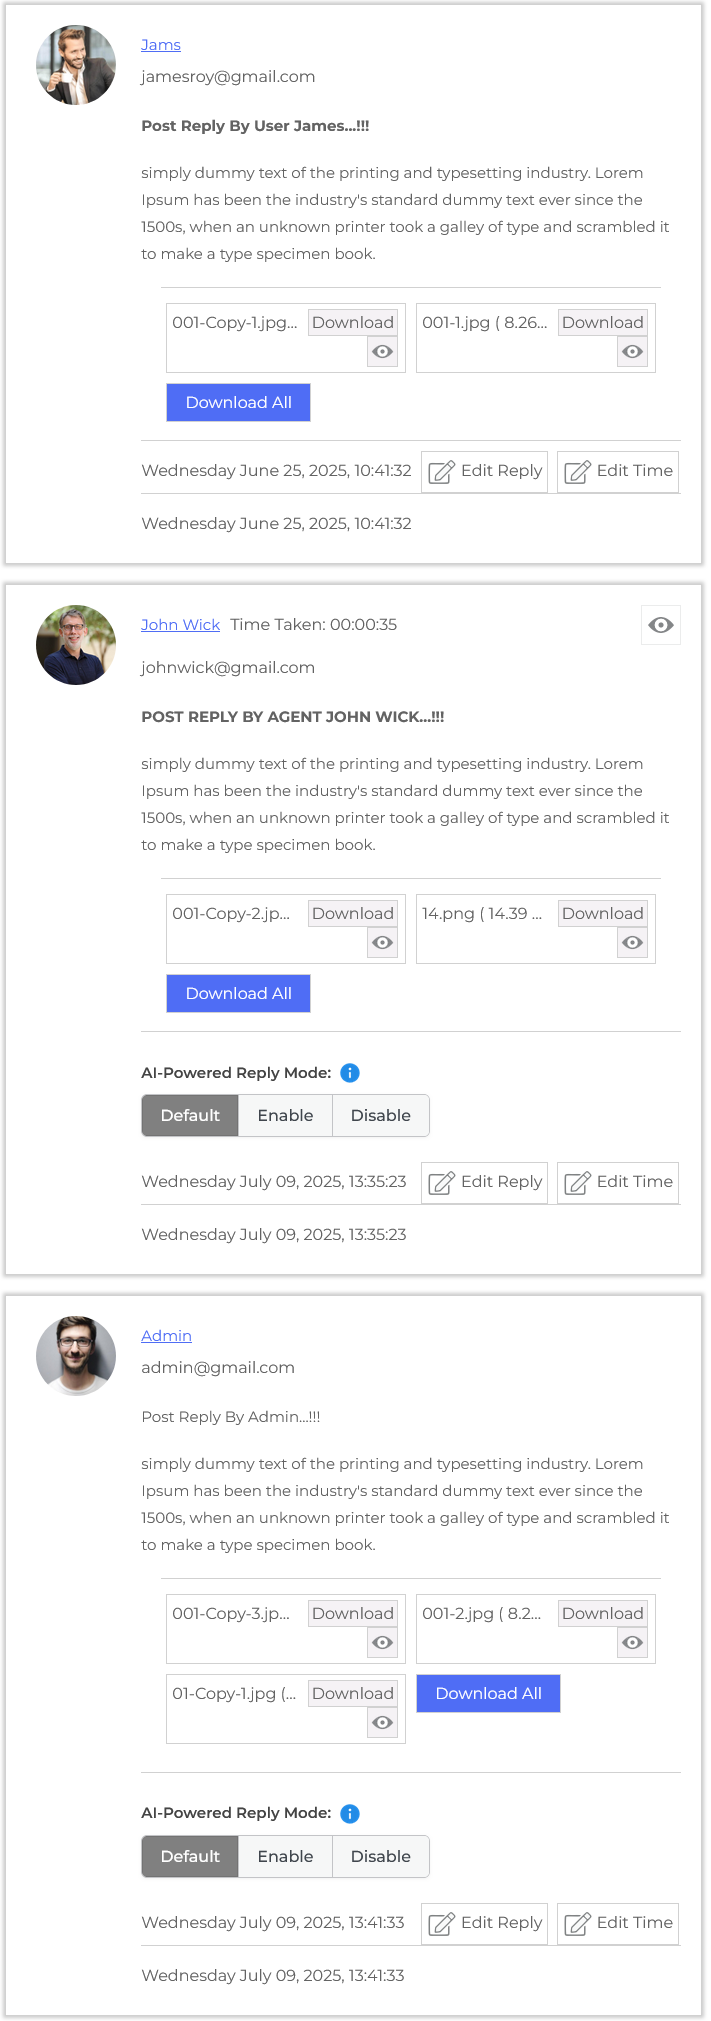This screenshot has width=711, height=2021.
Task: View the 001-Copy-3 attachment eye icon
Action: pyautogui.click(x=382, y=1643)
